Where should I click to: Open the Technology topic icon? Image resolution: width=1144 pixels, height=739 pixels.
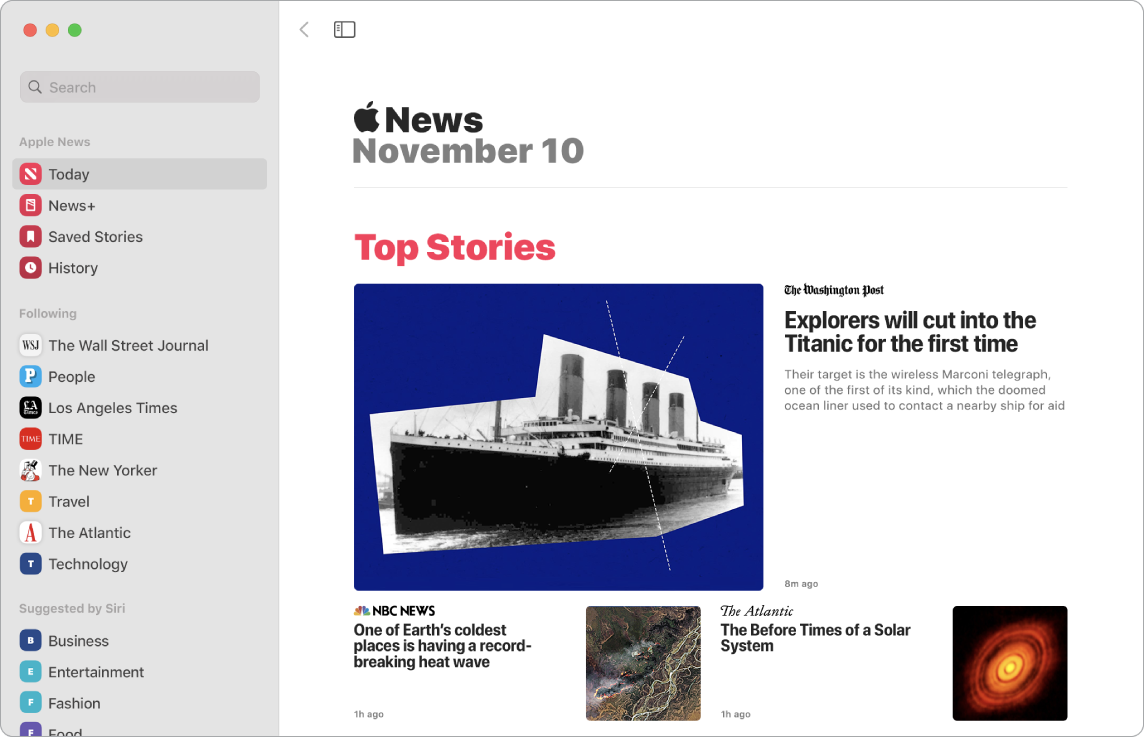(x=29, y=563)
